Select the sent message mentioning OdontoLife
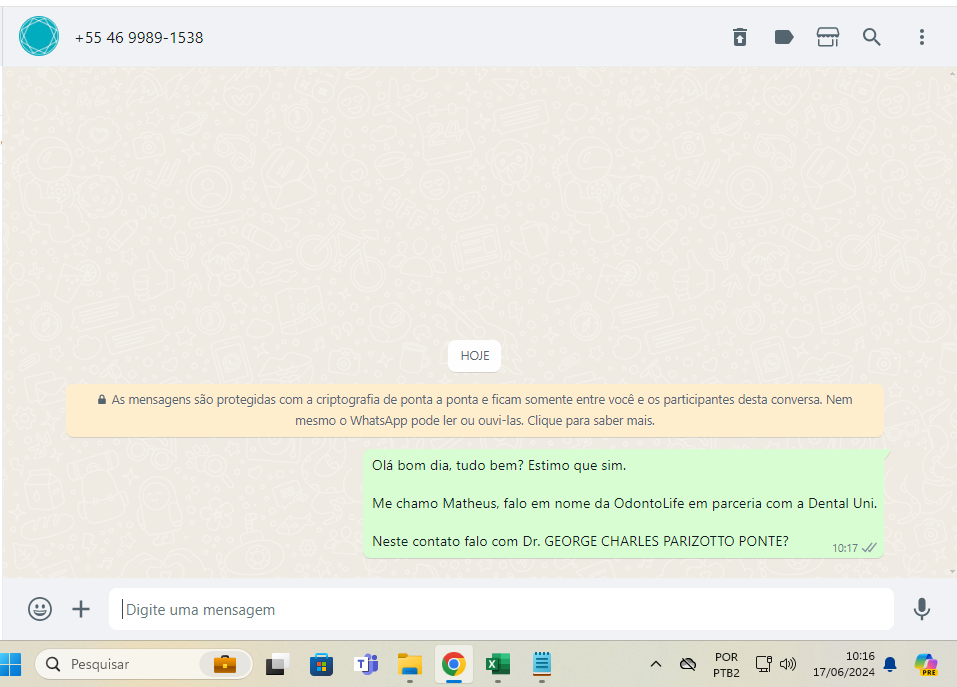Viewport: 957px width, 687px height. click(624, 503)
